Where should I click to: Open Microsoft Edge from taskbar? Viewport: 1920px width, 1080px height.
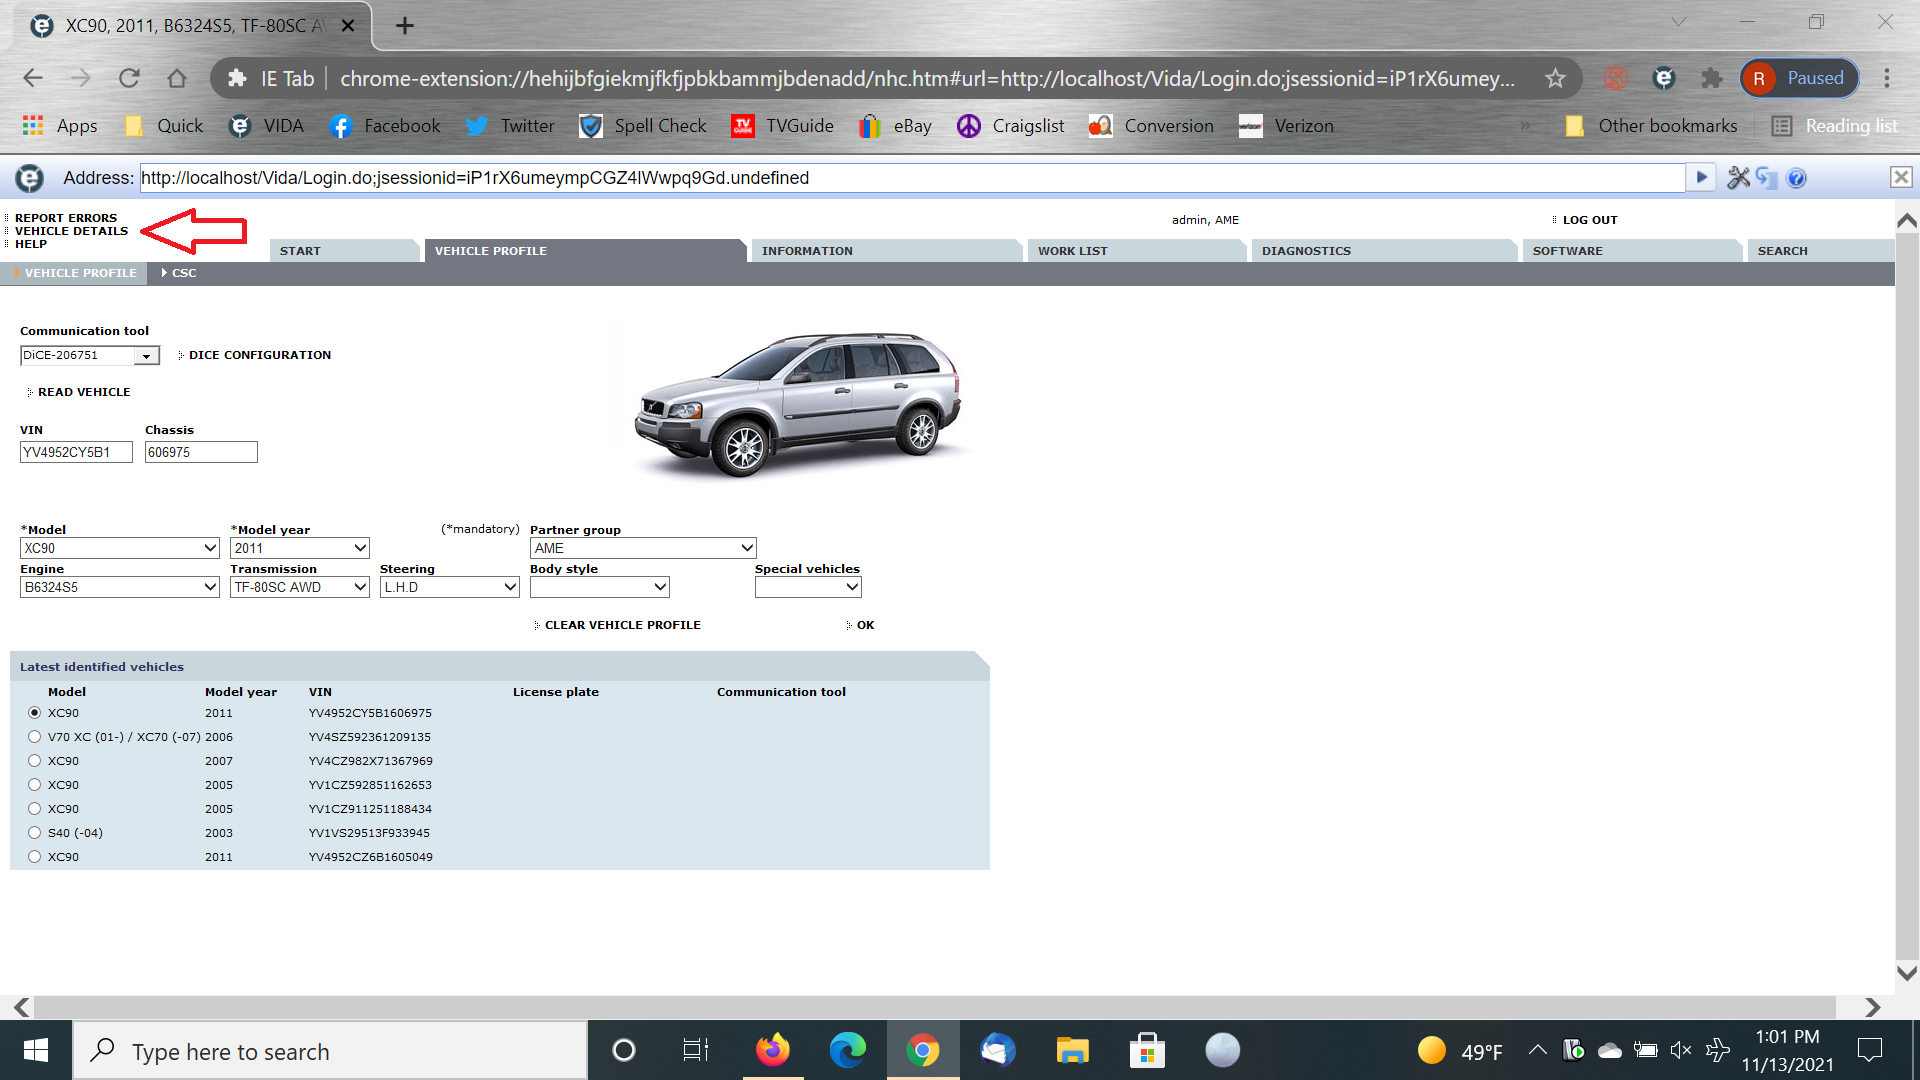point(847,1050)
